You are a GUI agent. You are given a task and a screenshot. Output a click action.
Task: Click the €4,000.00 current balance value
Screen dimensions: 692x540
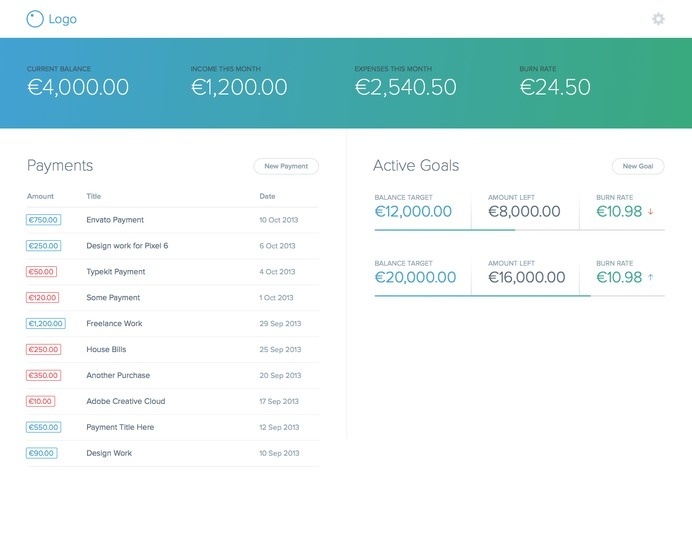pyautogui.click(x=78, y=87)
